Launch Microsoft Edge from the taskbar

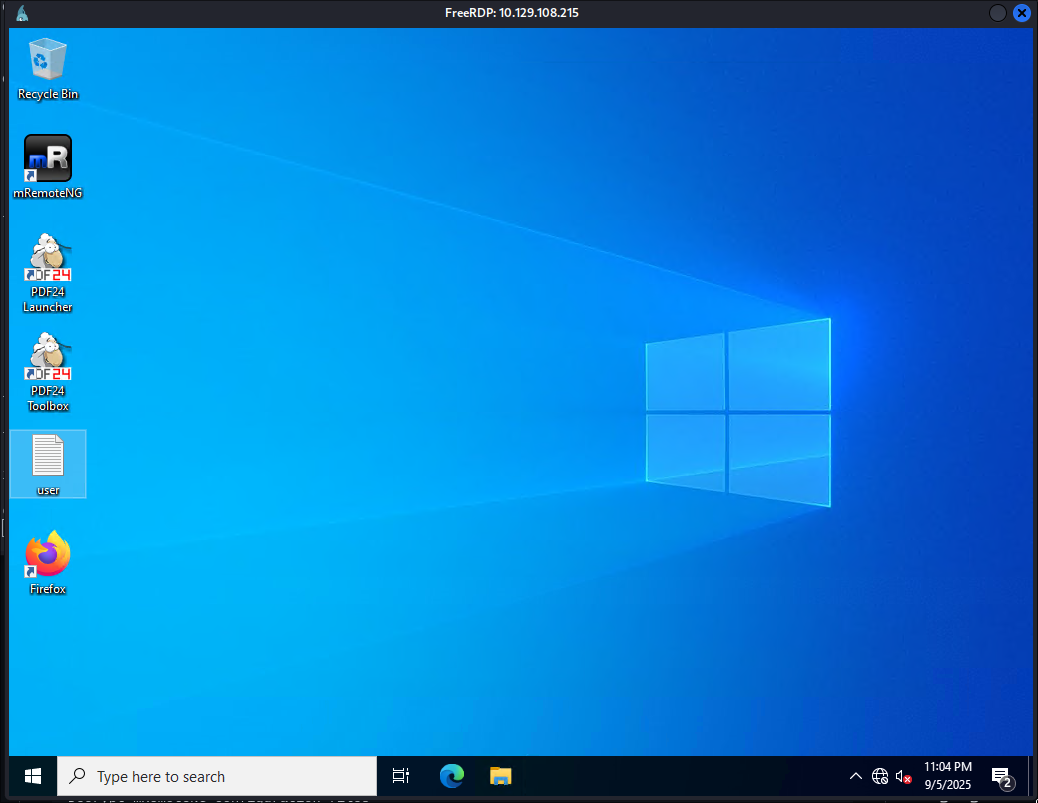click(451, 776)
